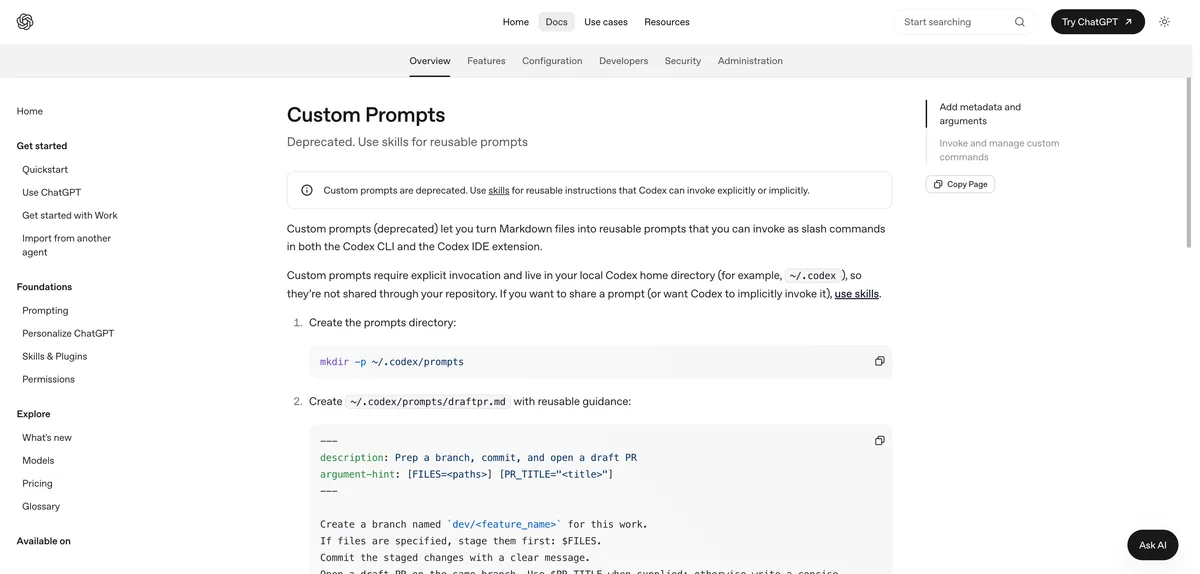Open Glossary in the sidebar
The width and height of the screenshot is (1200, 574).
(x=41, y=507)
